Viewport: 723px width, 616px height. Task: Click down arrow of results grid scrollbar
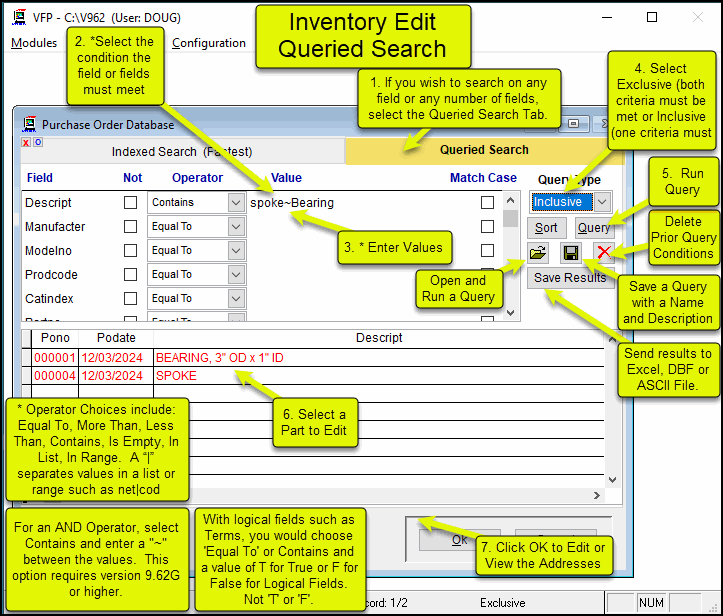[x=612, y=480]
